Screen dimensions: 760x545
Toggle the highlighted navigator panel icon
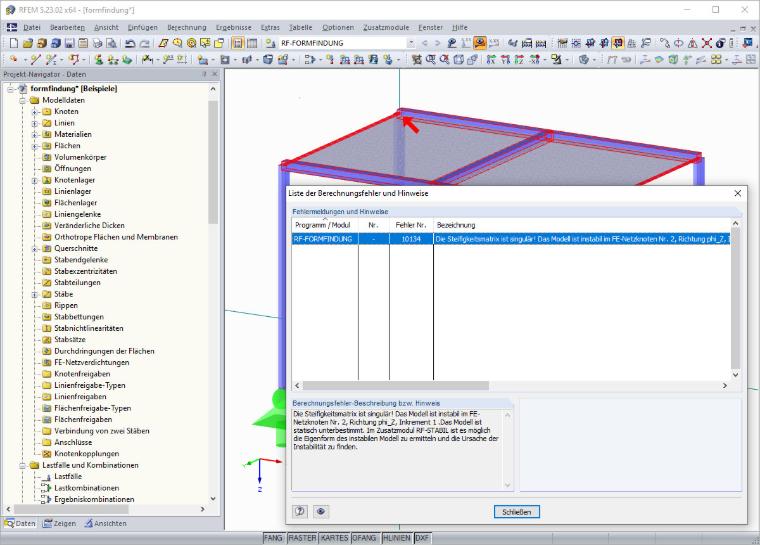point(238,43)
